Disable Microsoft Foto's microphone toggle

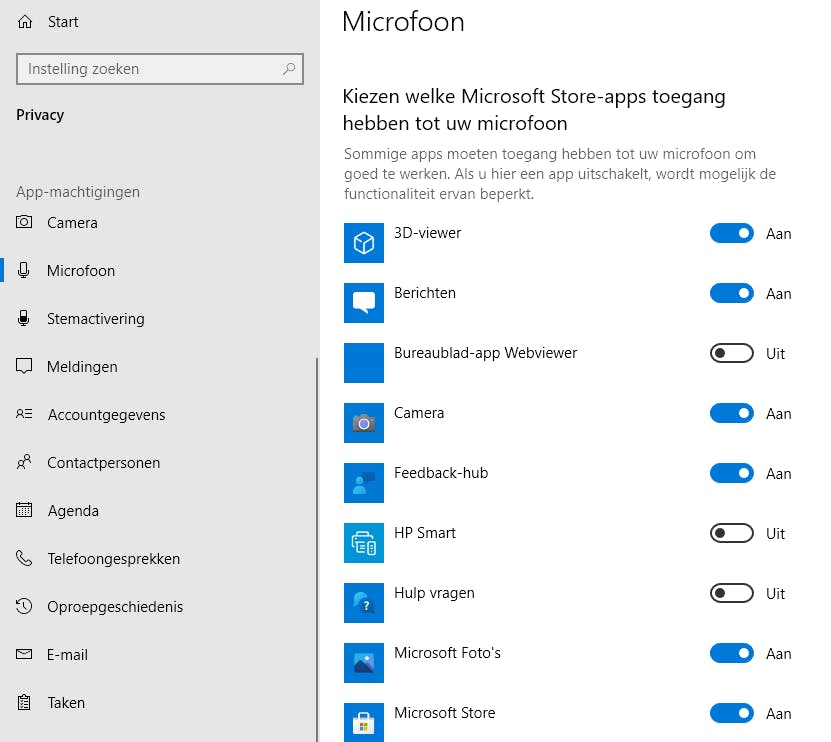[x=731, y=653]
